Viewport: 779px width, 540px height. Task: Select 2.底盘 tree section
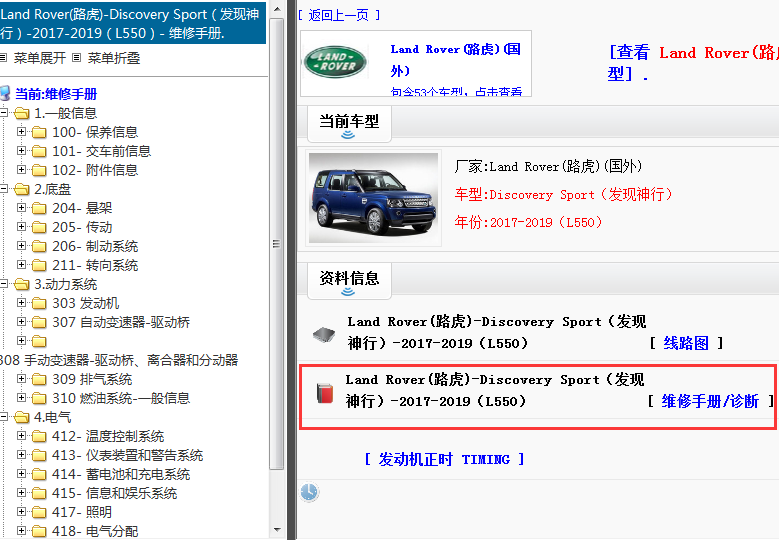tap(52, 189)
